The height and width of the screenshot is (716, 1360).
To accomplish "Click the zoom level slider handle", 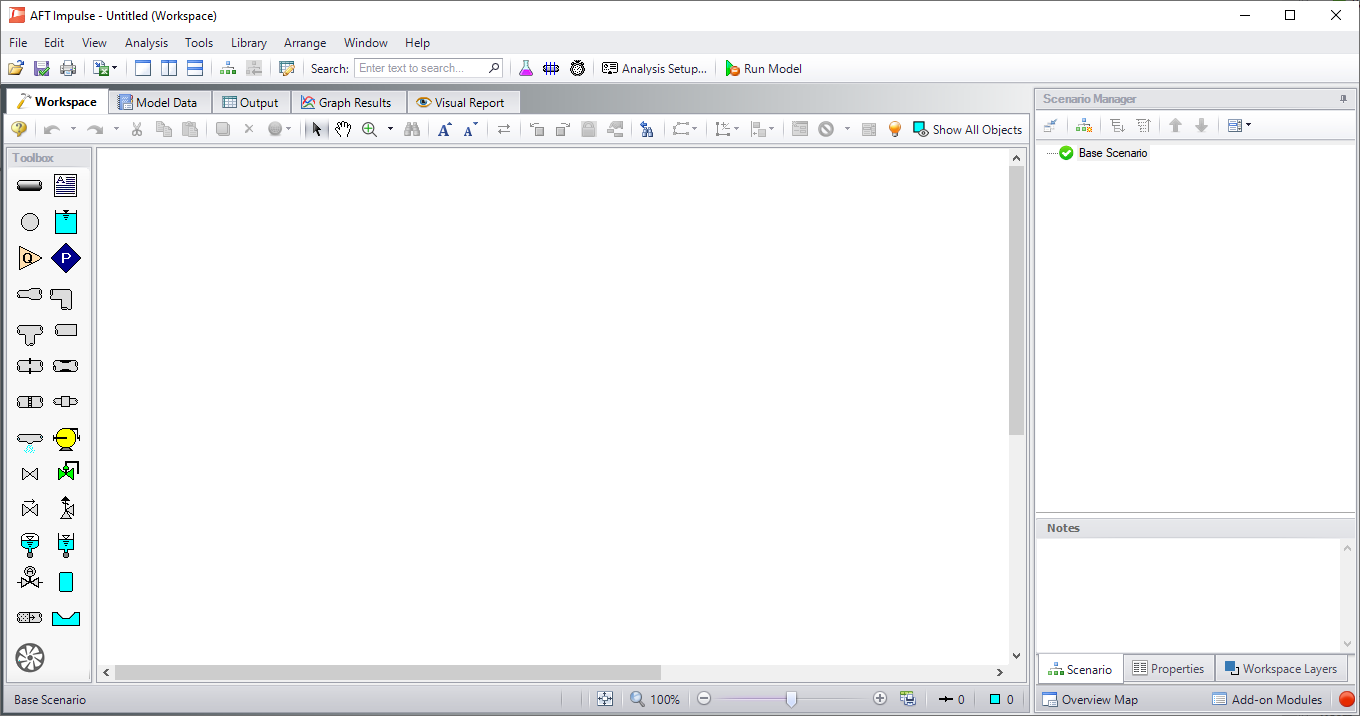I will point(791,700).
